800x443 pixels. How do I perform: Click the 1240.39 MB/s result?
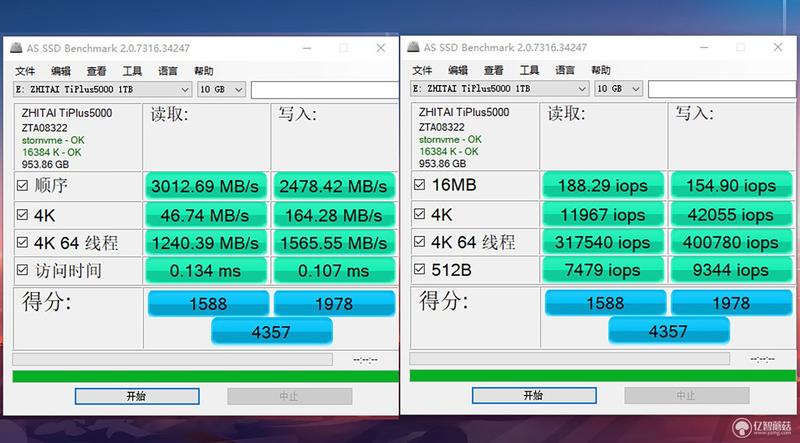point(206,243)
